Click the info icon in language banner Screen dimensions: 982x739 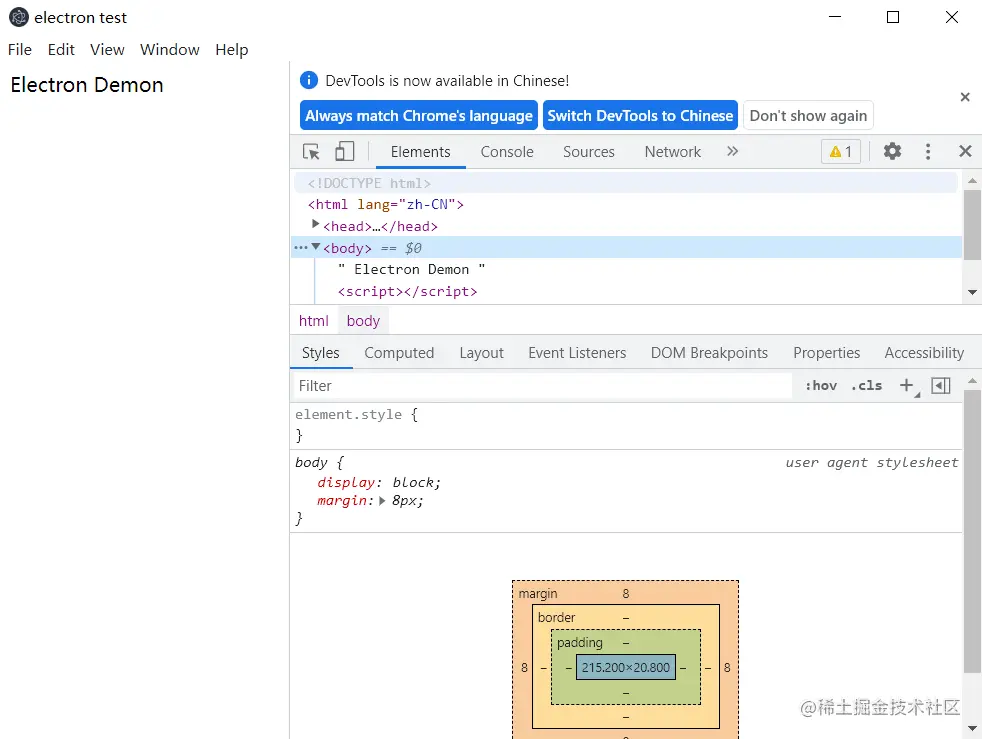[x=309, y=80]
